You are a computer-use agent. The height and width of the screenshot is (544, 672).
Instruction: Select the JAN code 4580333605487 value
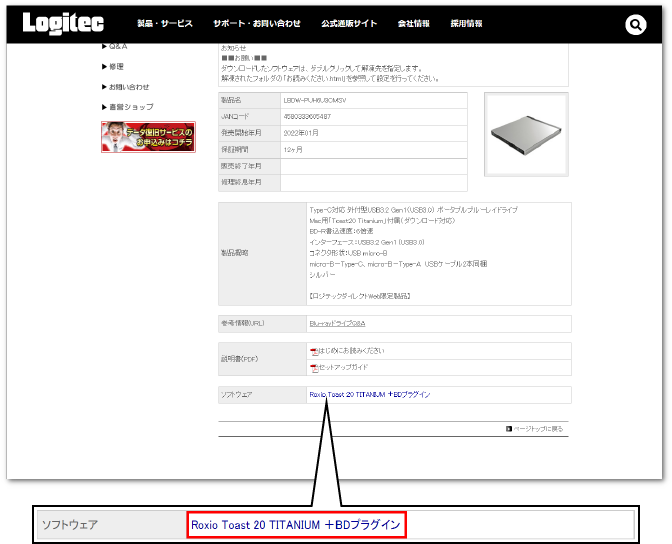pyautogui.click(x=307, y=117)
